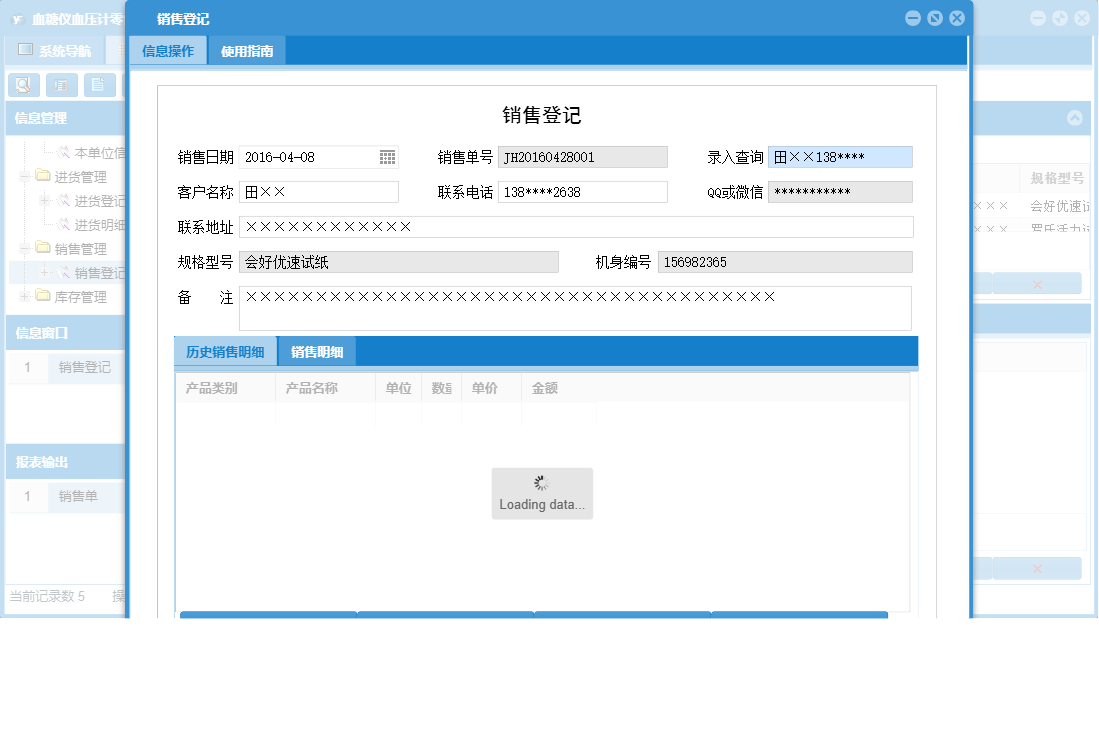Expand the 库存管理 branch
The image size is (1099, 745).
[23, 296]
